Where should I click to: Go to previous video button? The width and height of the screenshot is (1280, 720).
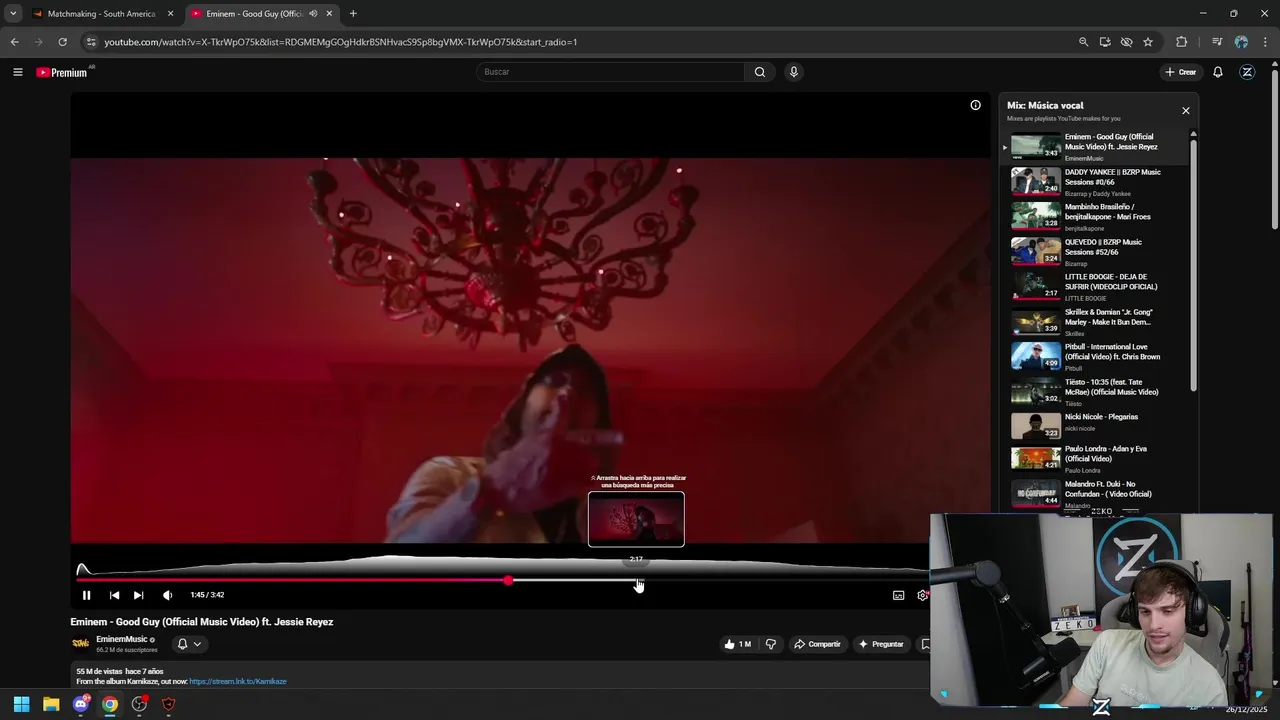tap(114, 595)
